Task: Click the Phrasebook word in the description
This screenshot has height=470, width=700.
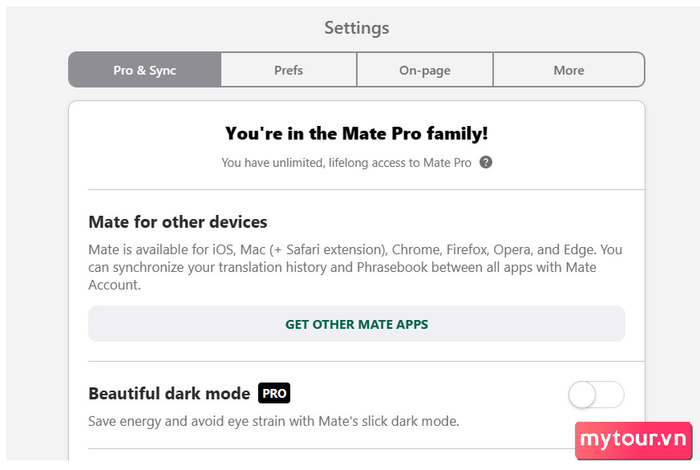Action: point(391,267)
